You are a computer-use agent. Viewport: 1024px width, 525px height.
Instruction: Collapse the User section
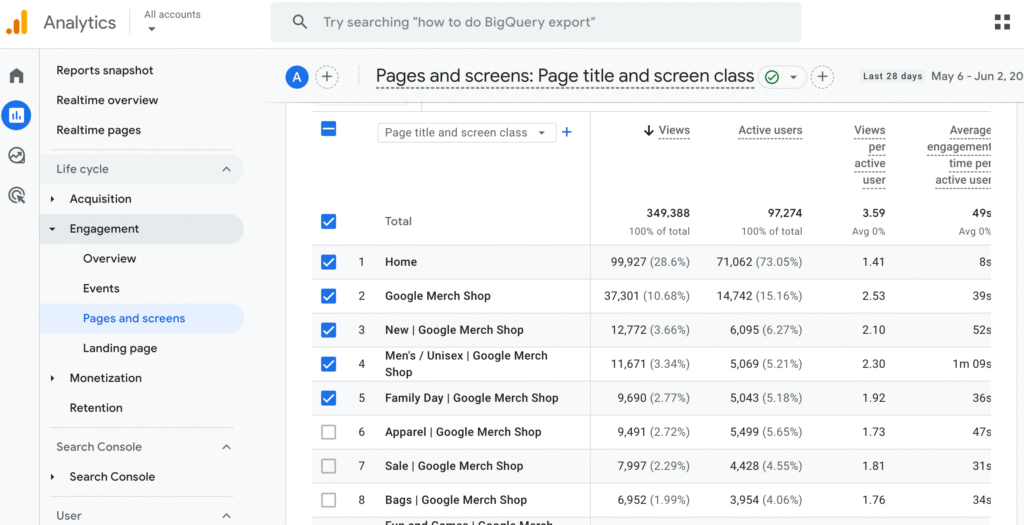point(226,516)
